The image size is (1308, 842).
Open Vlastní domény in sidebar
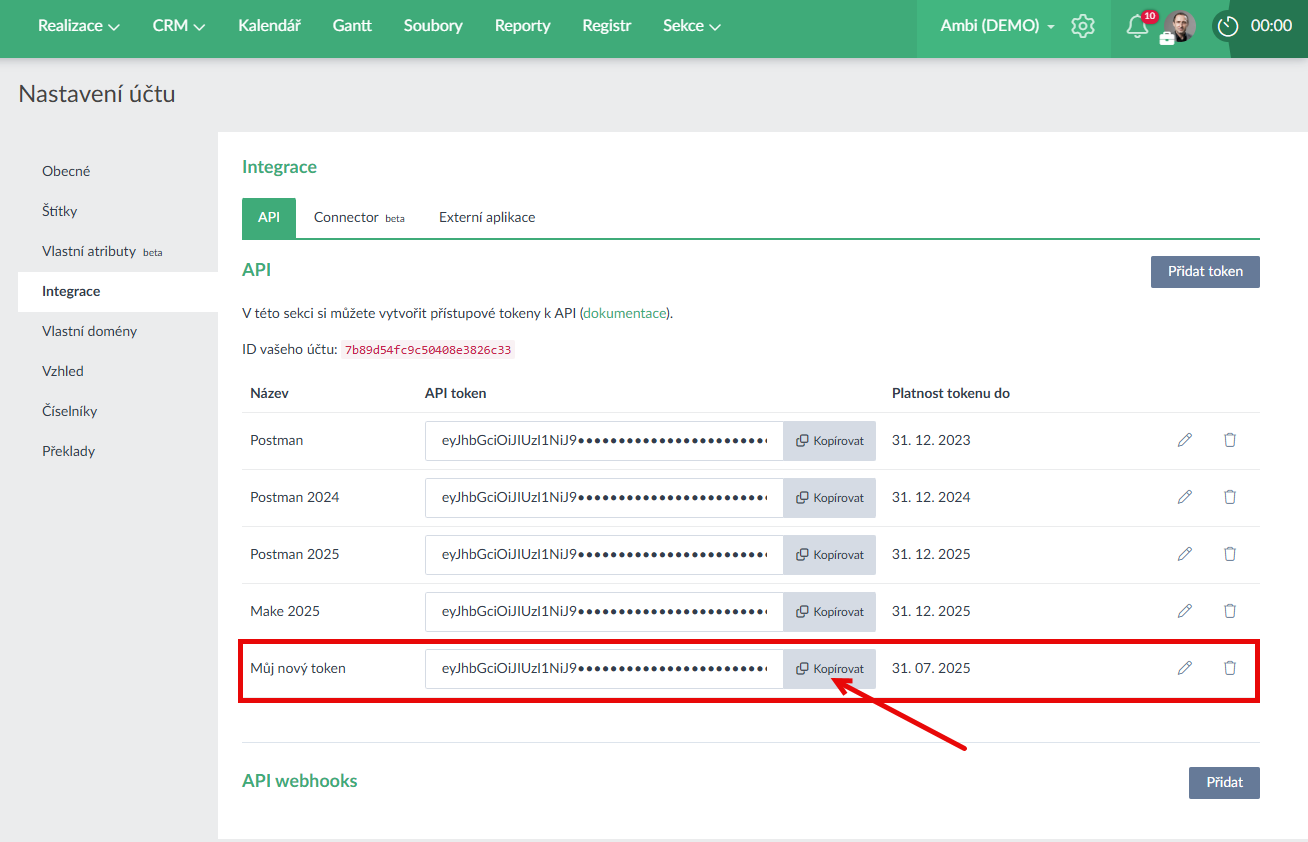coord(90,331)
